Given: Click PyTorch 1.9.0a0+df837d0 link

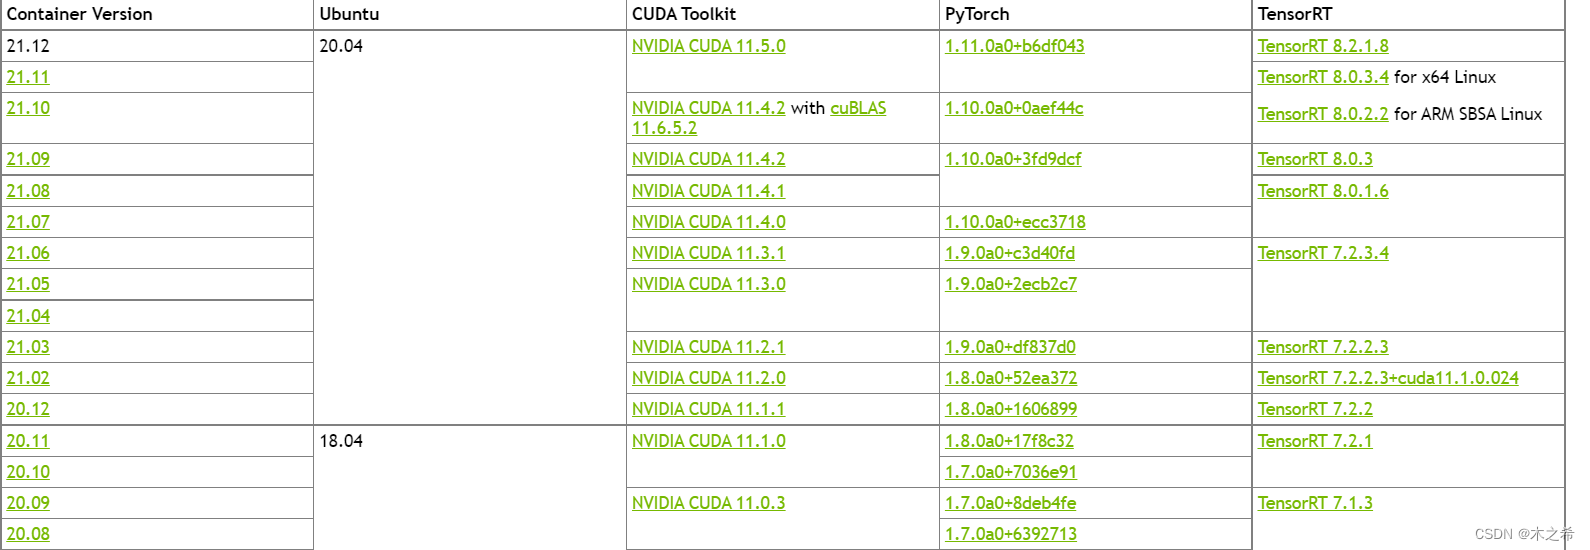Looking at the screenshot, I should (x=1010, y=347).
